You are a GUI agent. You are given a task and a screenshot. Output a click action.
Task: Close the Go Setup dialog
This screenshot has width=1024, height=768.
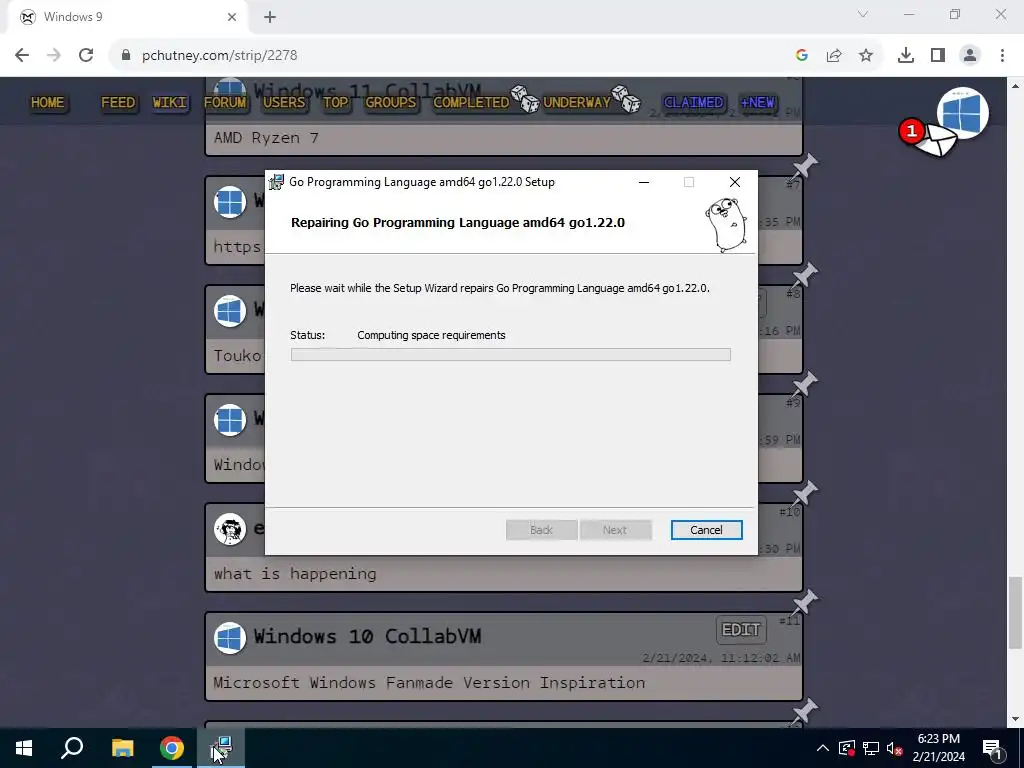[x=735, y=182]
